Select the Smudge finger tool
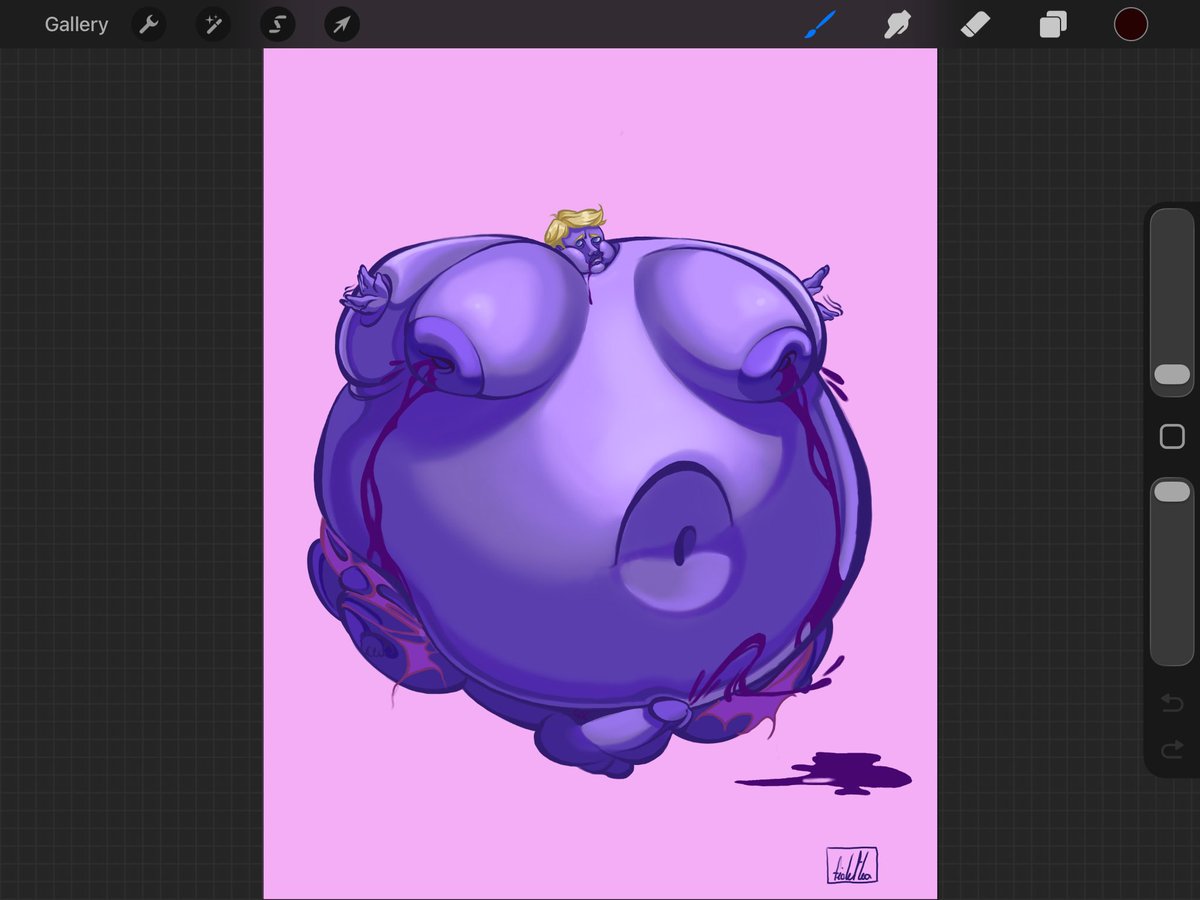Screen dimensions: 1200x900 pos(897,24)
